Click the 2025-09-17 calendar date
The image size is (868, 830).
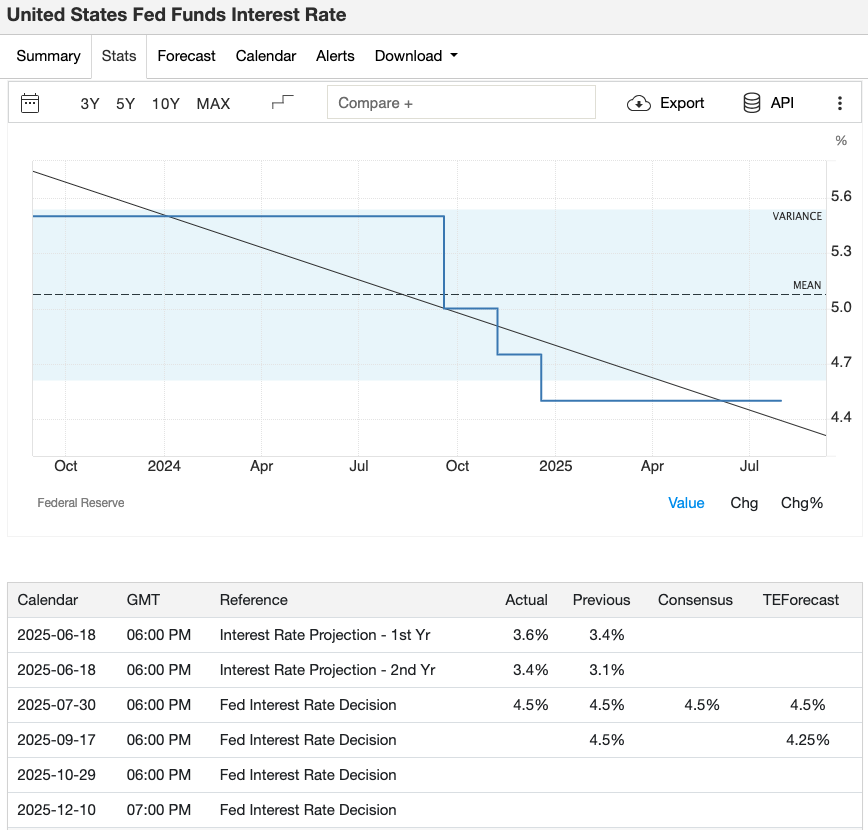[x=56, y=740]
